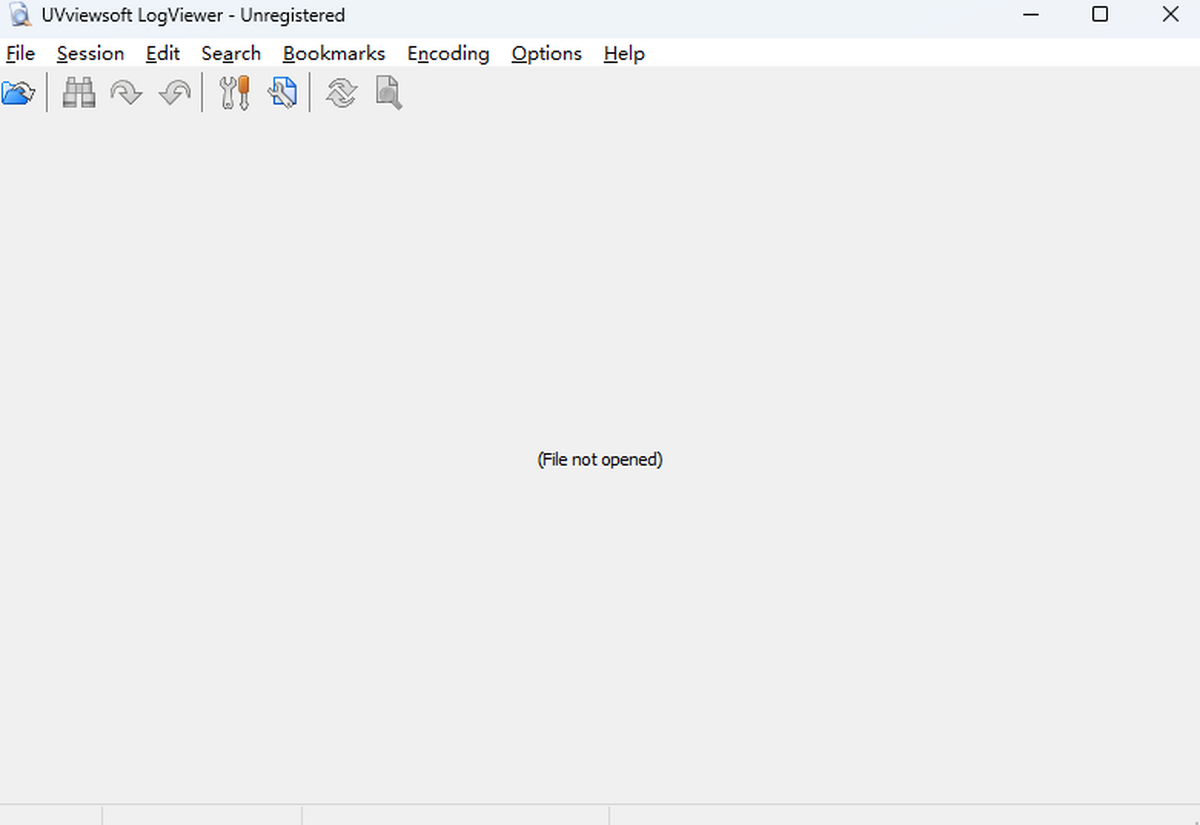The image size is (1200, 825).
Task: Click the Find previous arrow icon
Action: pyautogui.click(x=174, y=93)
